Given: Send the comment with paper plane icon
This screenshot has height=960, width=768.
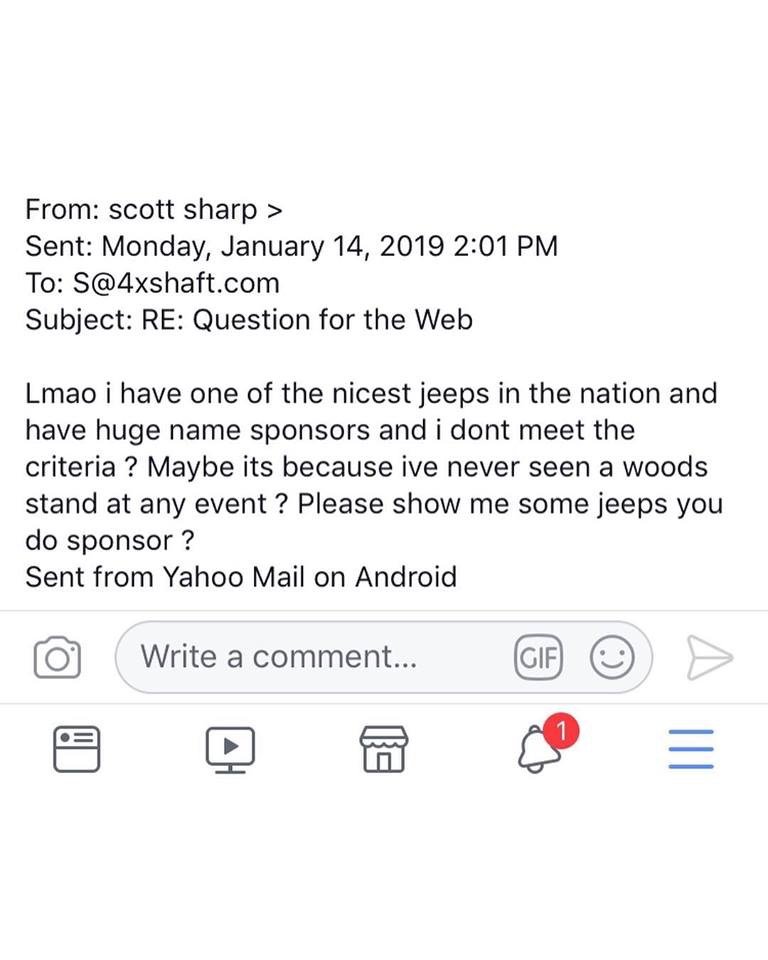Looking at the screenshot, I should [x=709, y=658].
